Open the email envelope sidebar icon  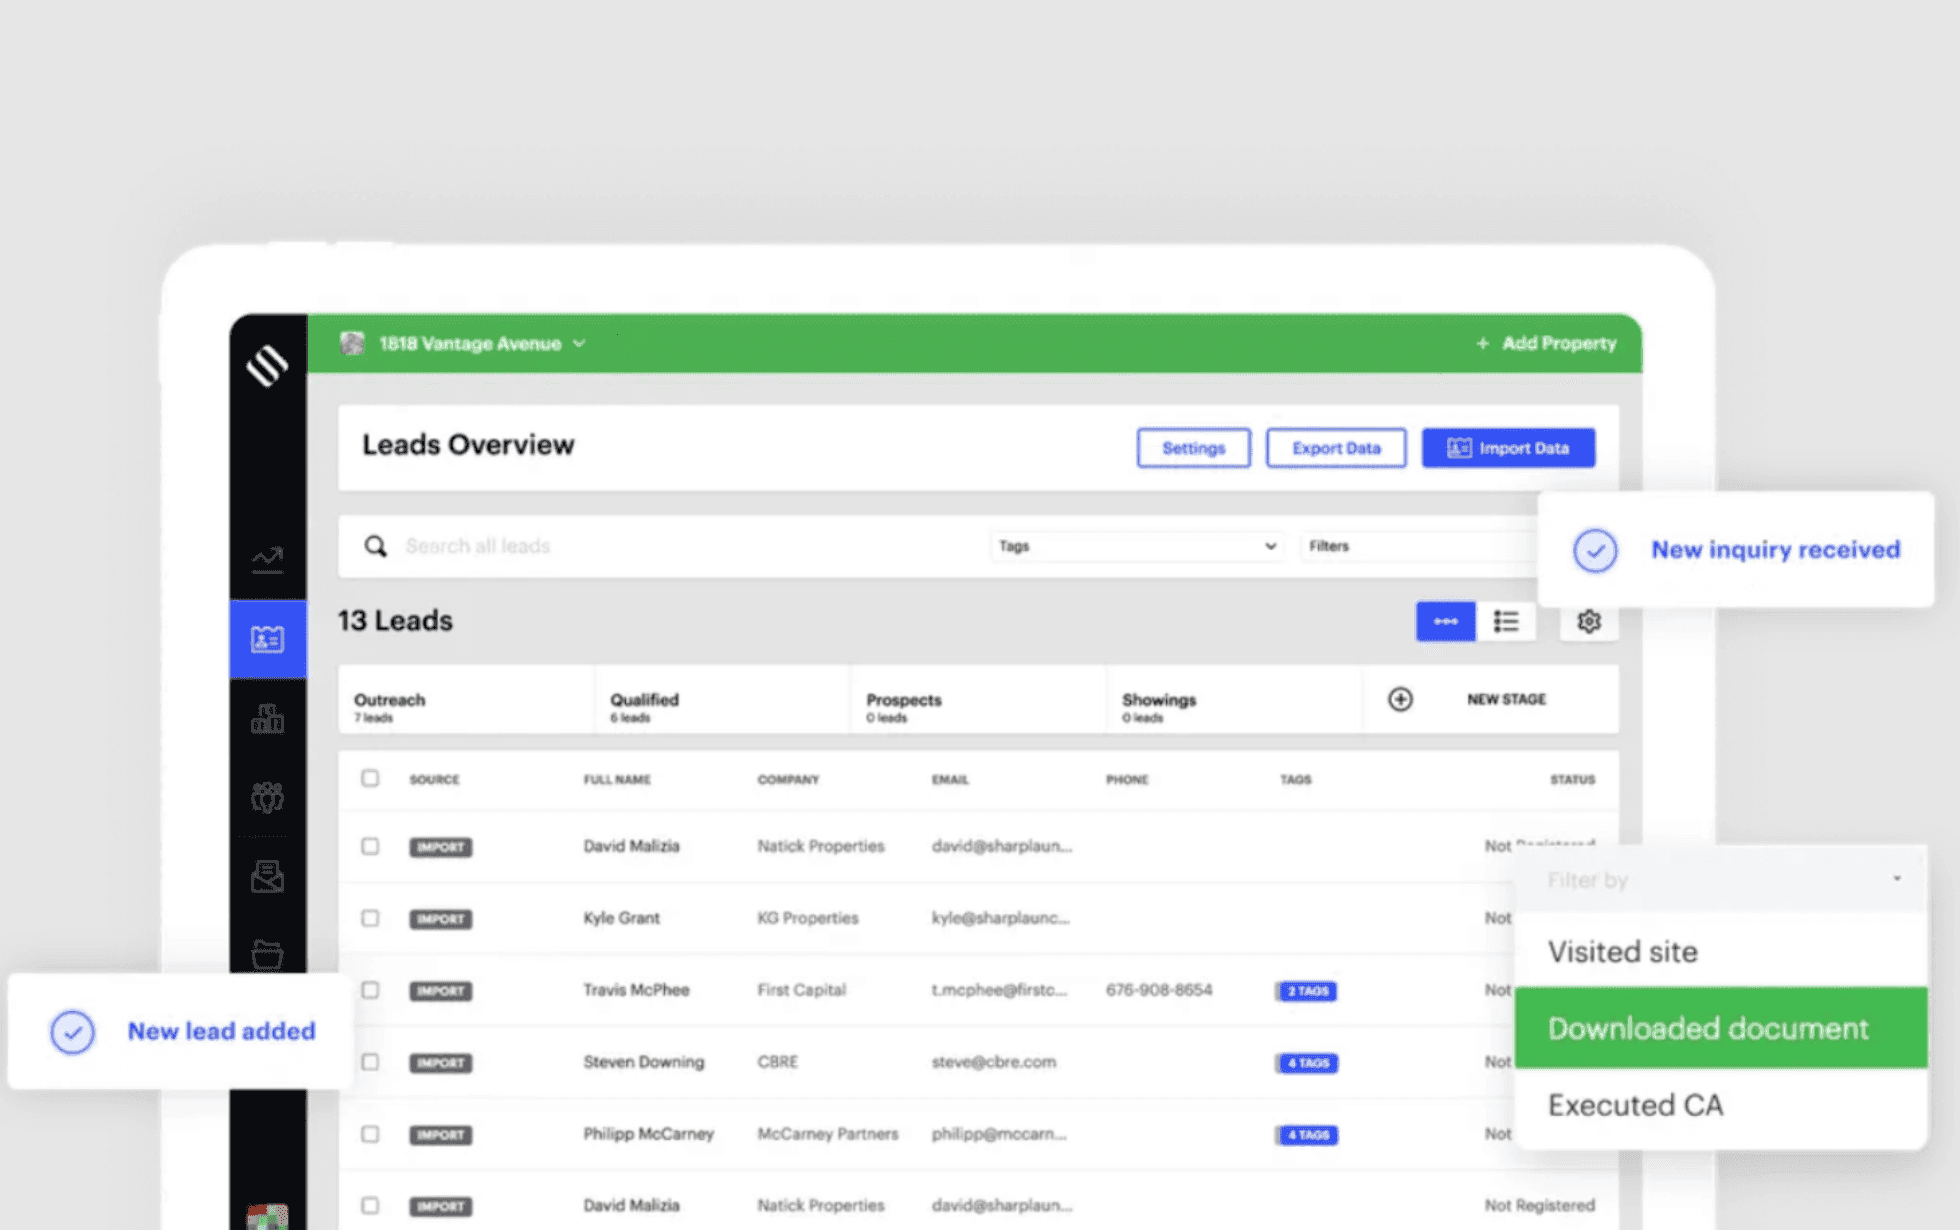pyautogui.click(x=267, y=876)
